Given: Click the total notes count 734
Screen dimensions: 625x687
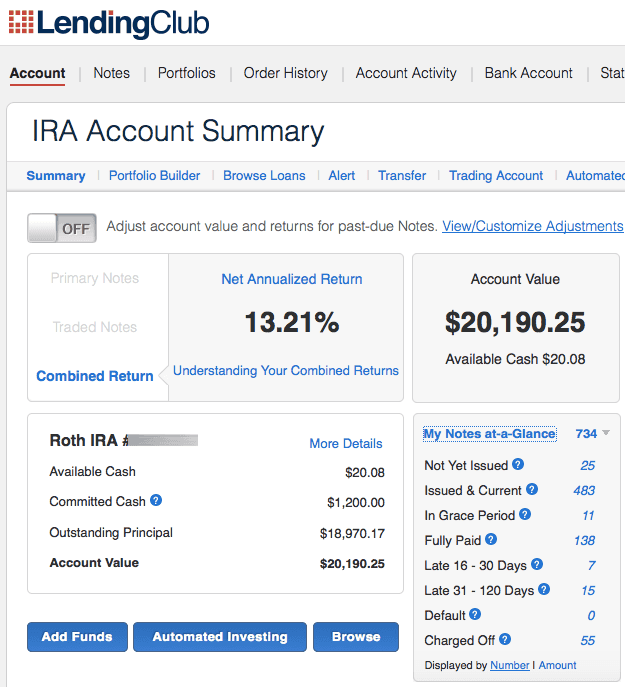Looking at the screenshot, I should click(586, 434).
